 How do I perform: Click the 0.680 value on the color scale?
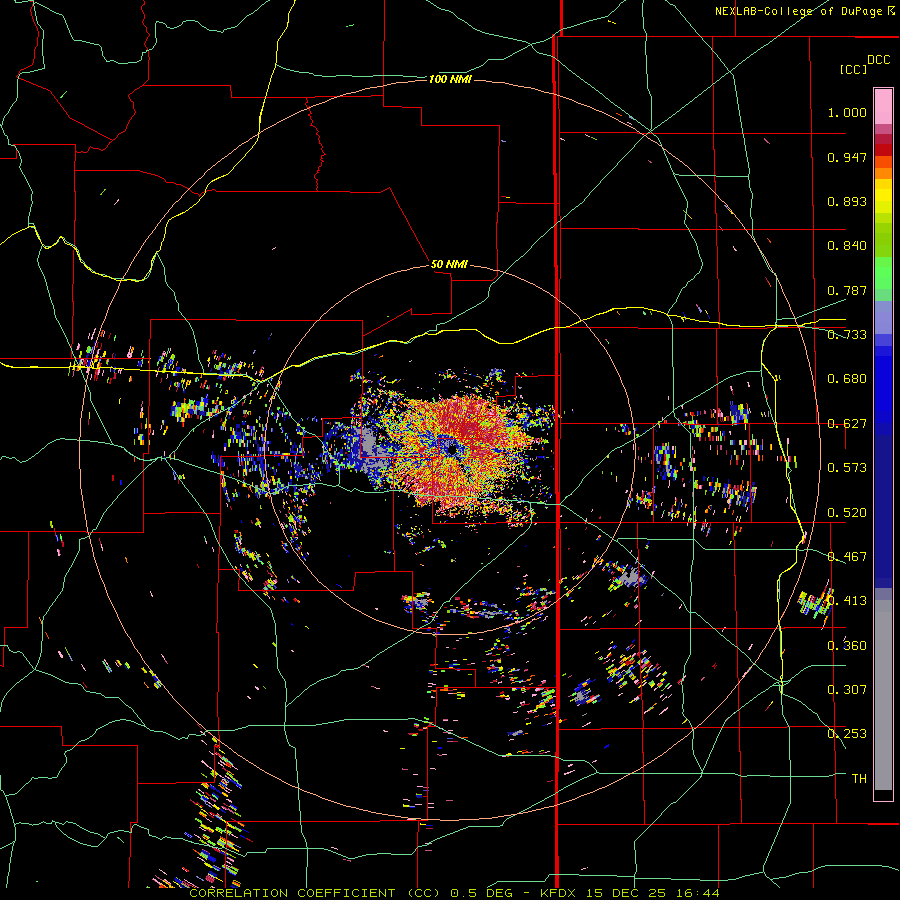click(847, 379)
